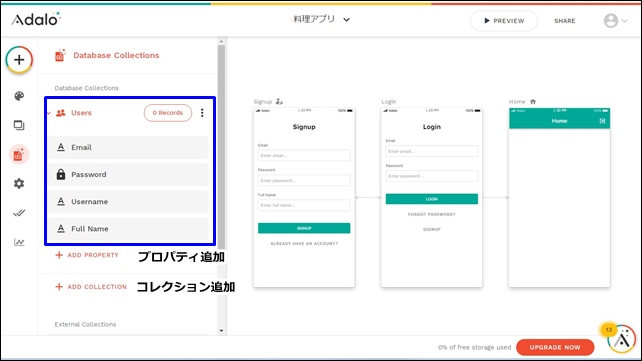The width and height of the screenshot is (642, 361).
Task: Click the External Collections section label
Action: pos(85,324)
